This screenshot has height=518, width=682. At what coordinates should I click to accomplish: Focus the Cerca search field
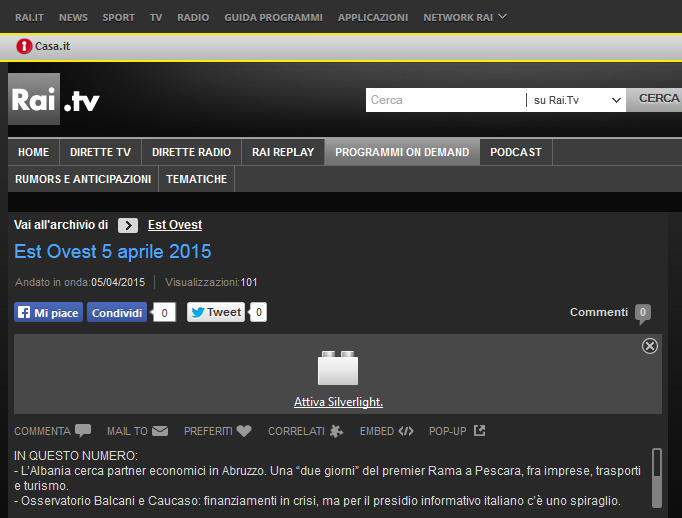pyautogui.click(x=445, y=100)
